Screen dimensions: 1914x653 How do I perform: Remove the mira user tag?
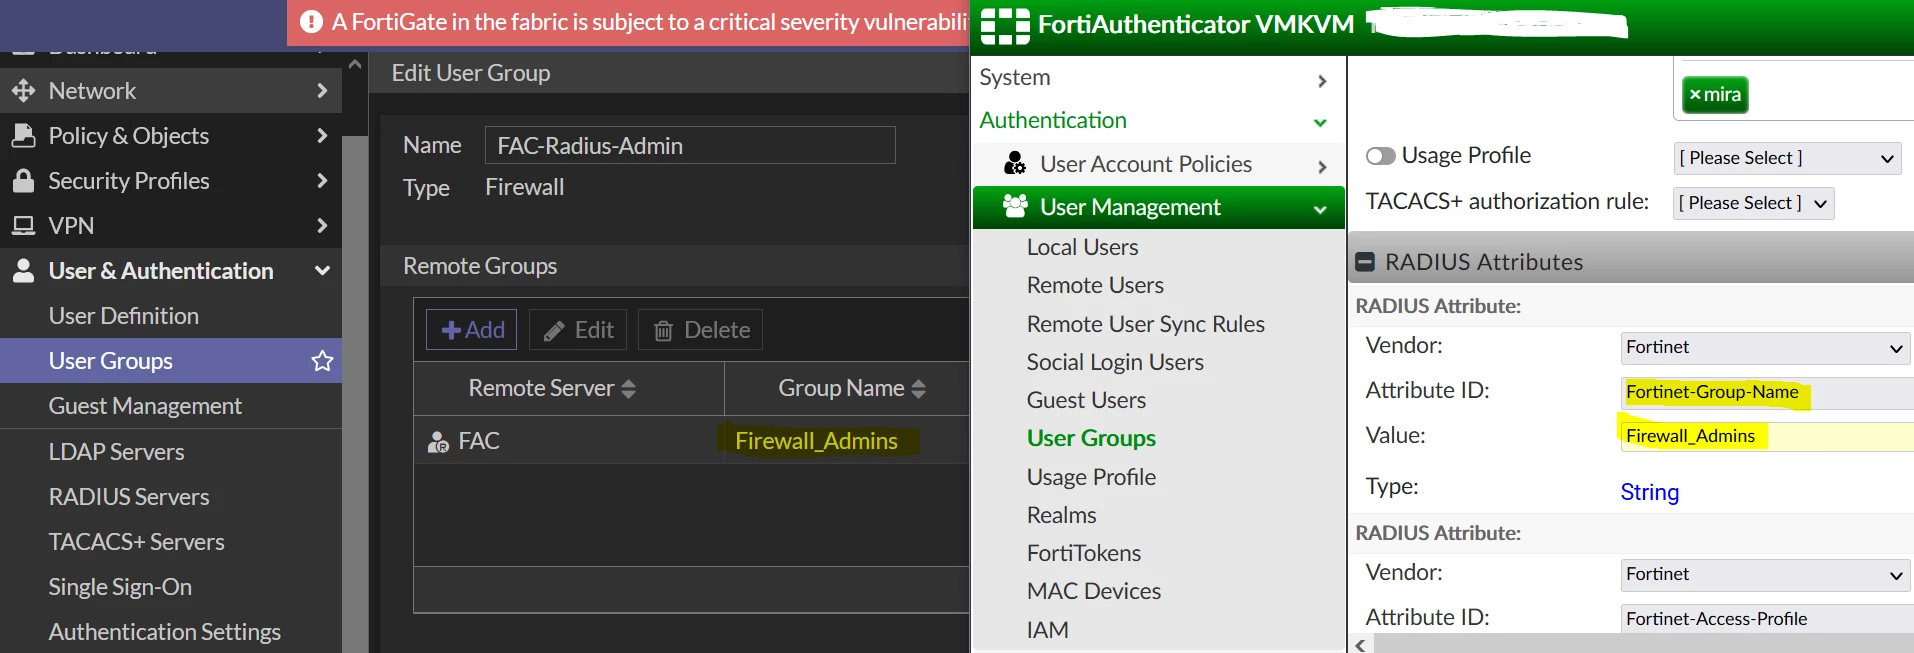coord(1695,95)
